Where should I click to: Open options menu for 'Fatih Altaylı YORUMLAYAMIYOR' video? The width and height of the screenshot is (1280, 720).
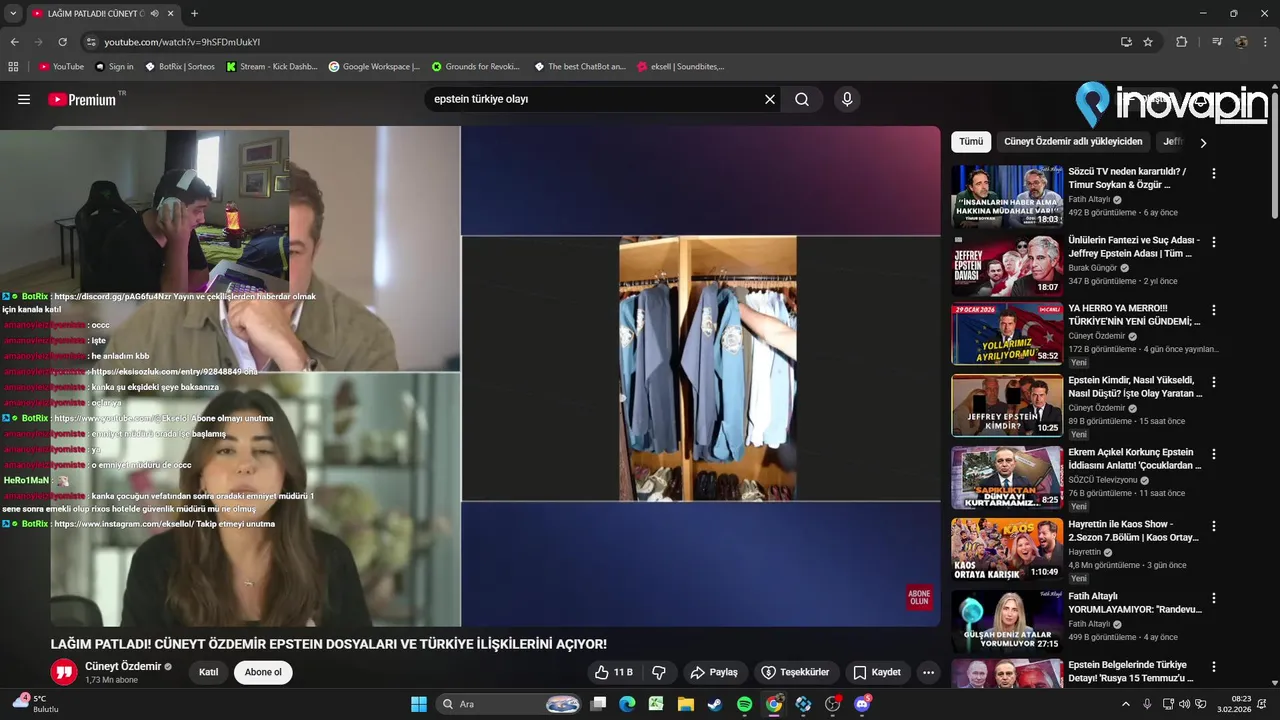coord(1214,598)
